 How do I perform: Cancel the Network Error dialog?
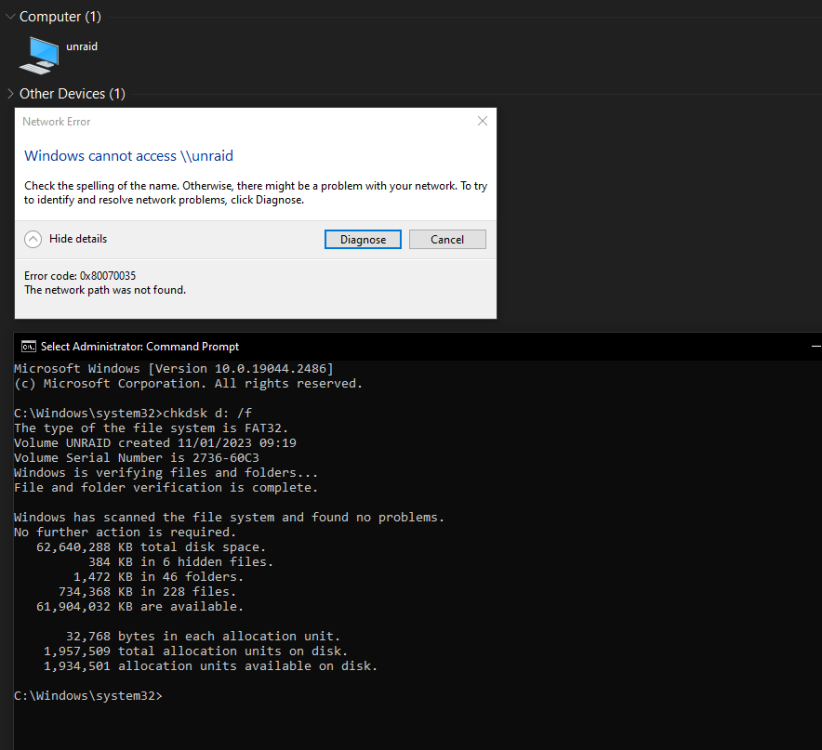[x=447, y=240]
